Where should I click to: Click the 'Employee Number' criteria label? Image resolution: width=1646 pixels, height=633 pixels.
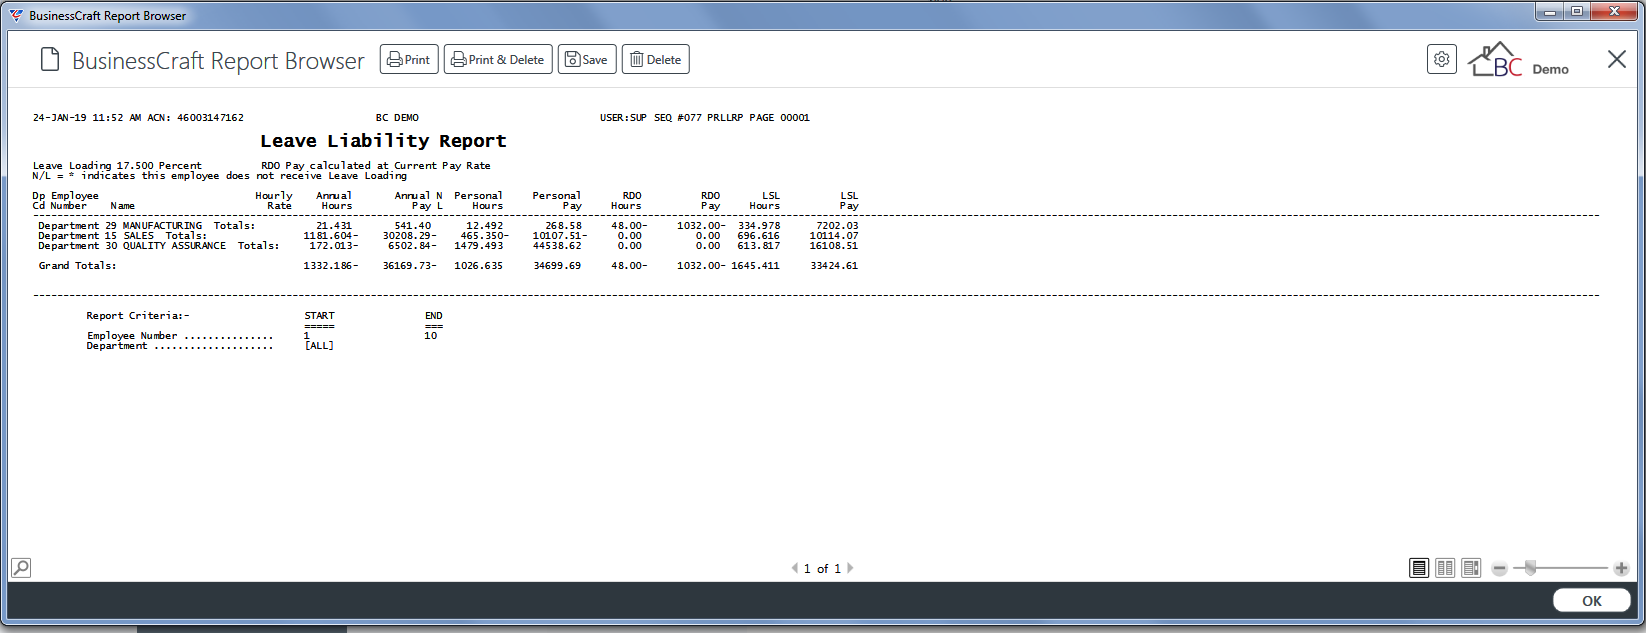132,336
